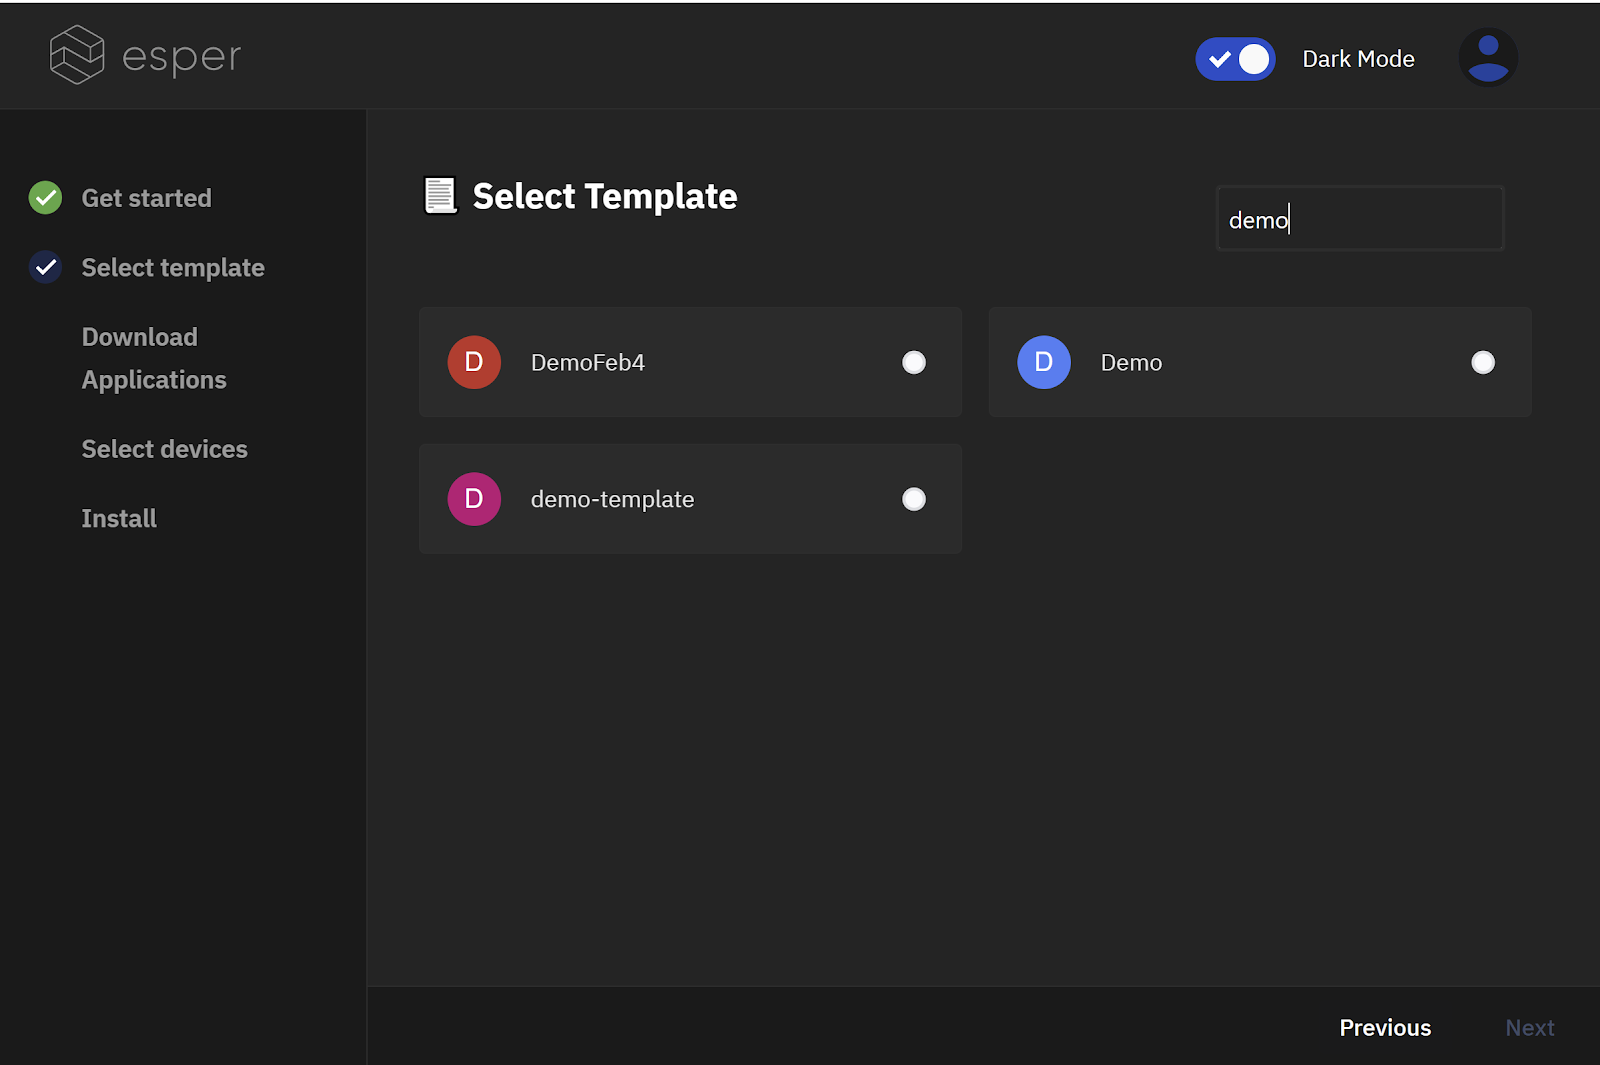Click the blue D avatar on Demo
1600x1065 pixels.
[x=1043, y=362]
